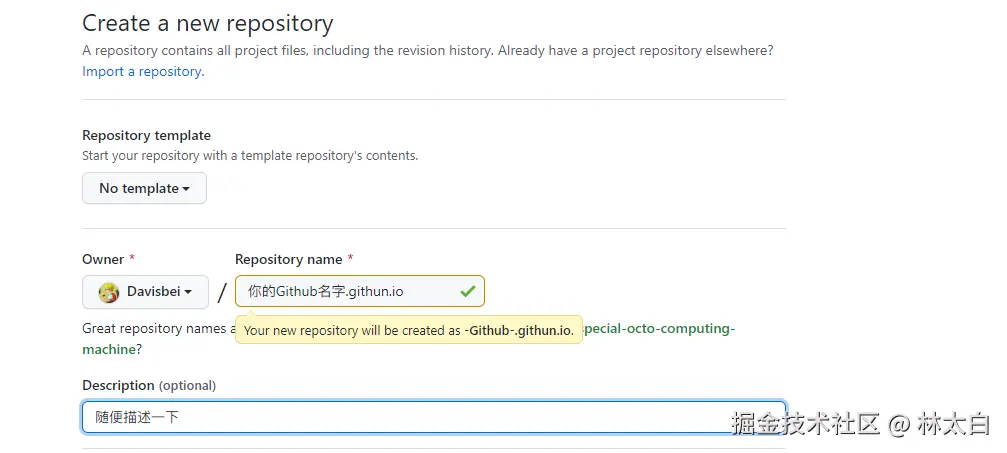Click the Description (optional) label
Image resolution: width=1007 pixels, height=453 pixels.
(149, 385)
